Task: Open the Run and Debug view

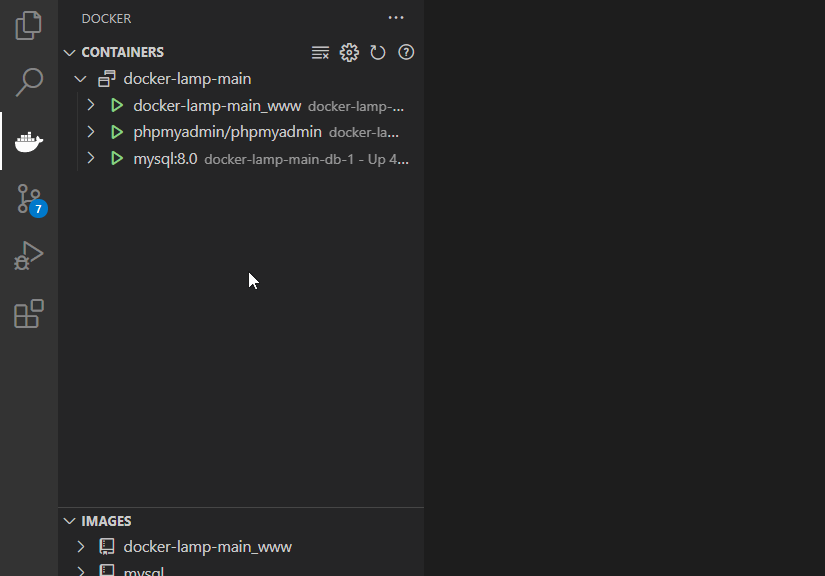Action: tap(28, 256)
